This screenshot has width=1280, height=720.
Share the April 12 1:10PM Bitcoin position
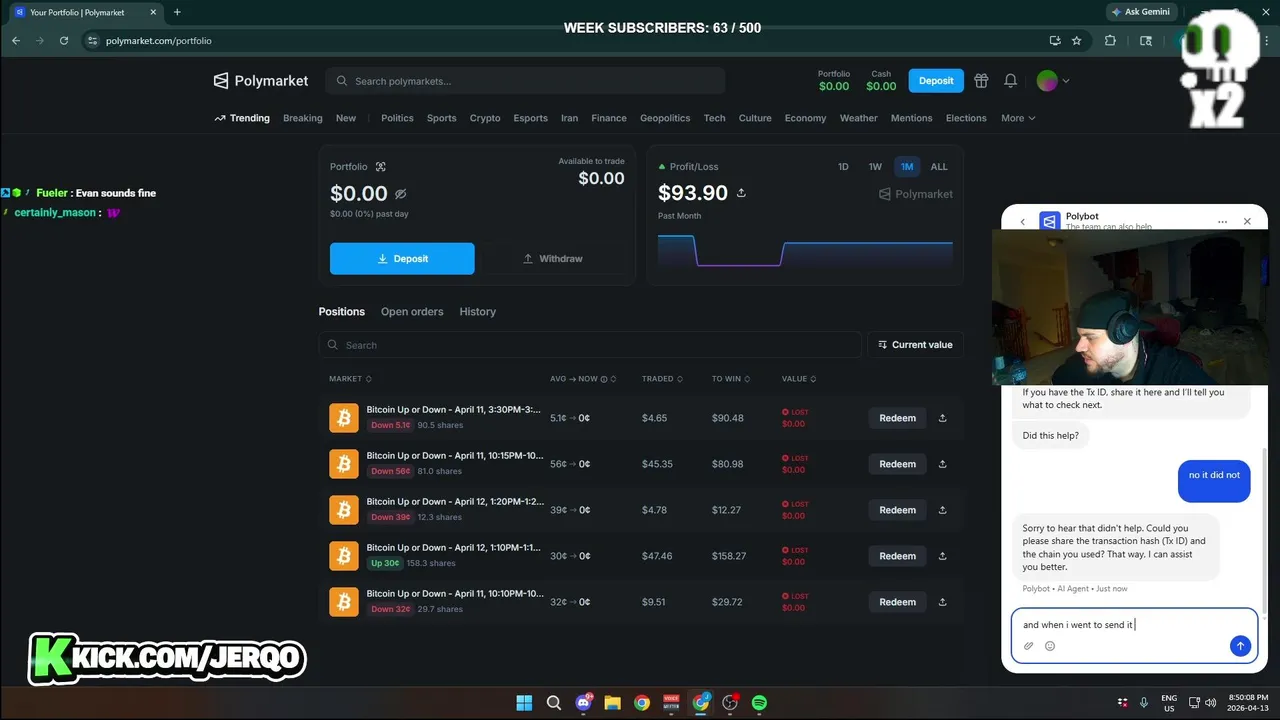pyautogui.click(x=942, y=556)
